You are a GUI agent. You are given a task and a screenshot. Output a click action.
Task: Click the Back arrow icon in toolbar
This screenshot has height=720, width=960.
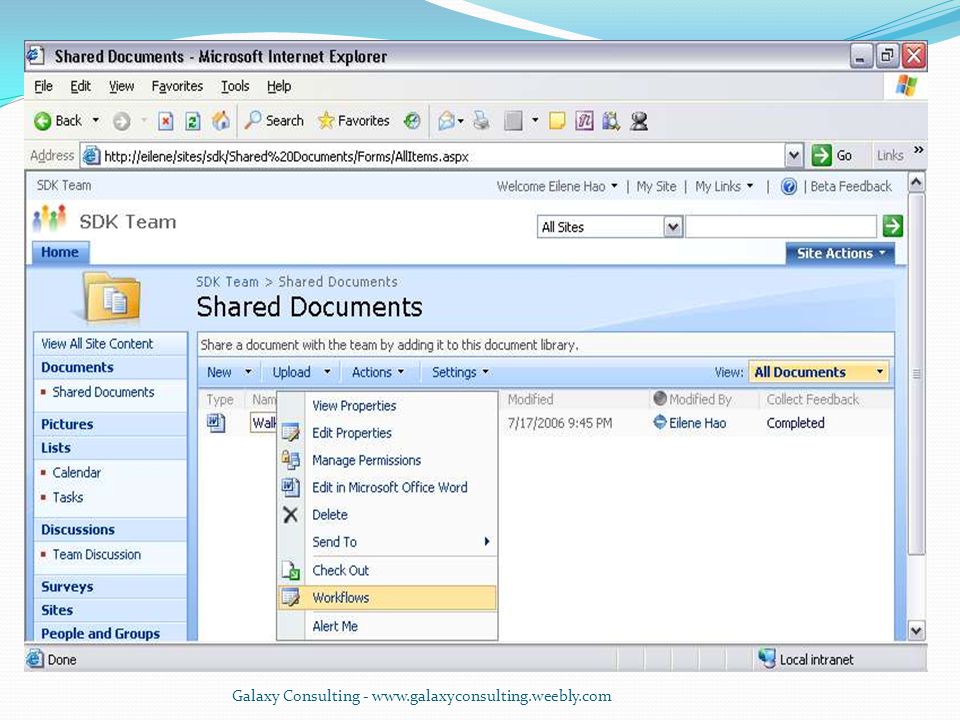pos(42,121)
